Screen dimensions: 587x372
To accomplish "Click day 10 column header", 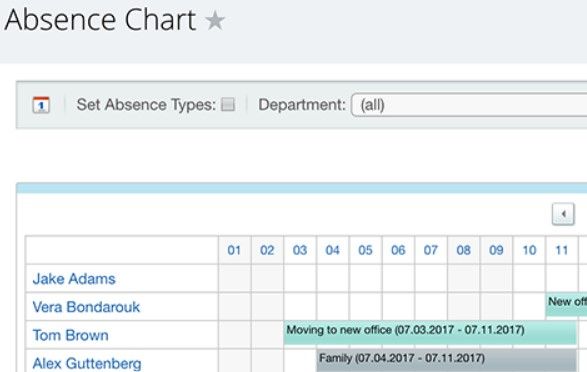I will pos(529,250).
